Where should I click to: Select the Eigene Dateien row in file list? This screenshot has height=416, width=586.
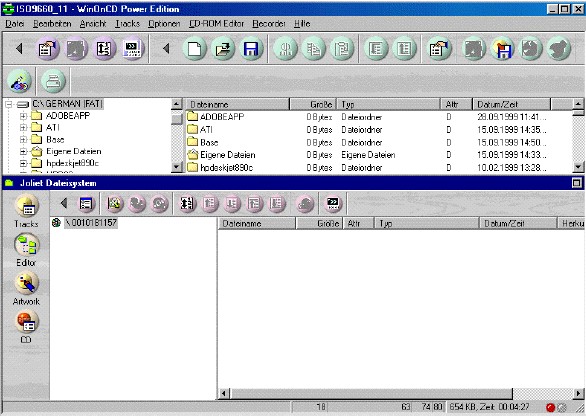tap(379, 155)
